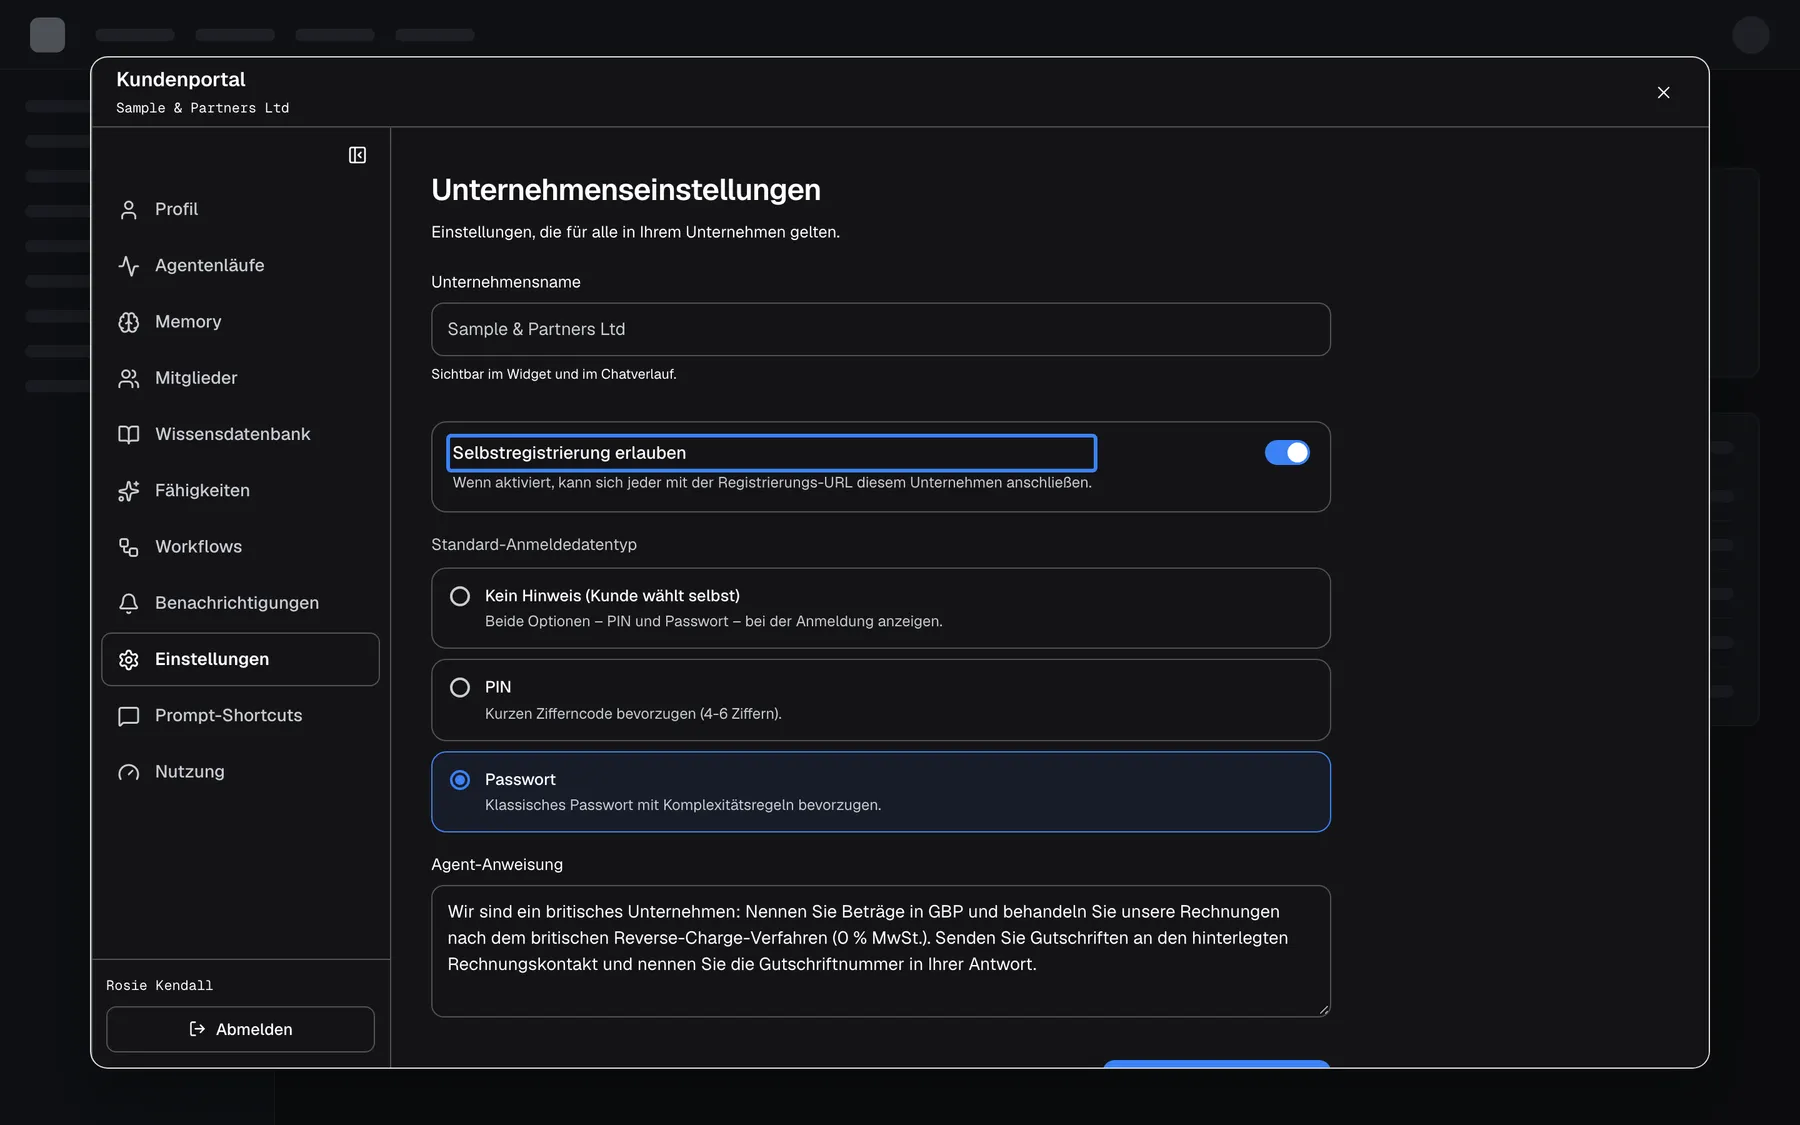Click the Wissensdatenbank book icon
This screenshot has width=1800, height=1125.
(x=129, y=434)
